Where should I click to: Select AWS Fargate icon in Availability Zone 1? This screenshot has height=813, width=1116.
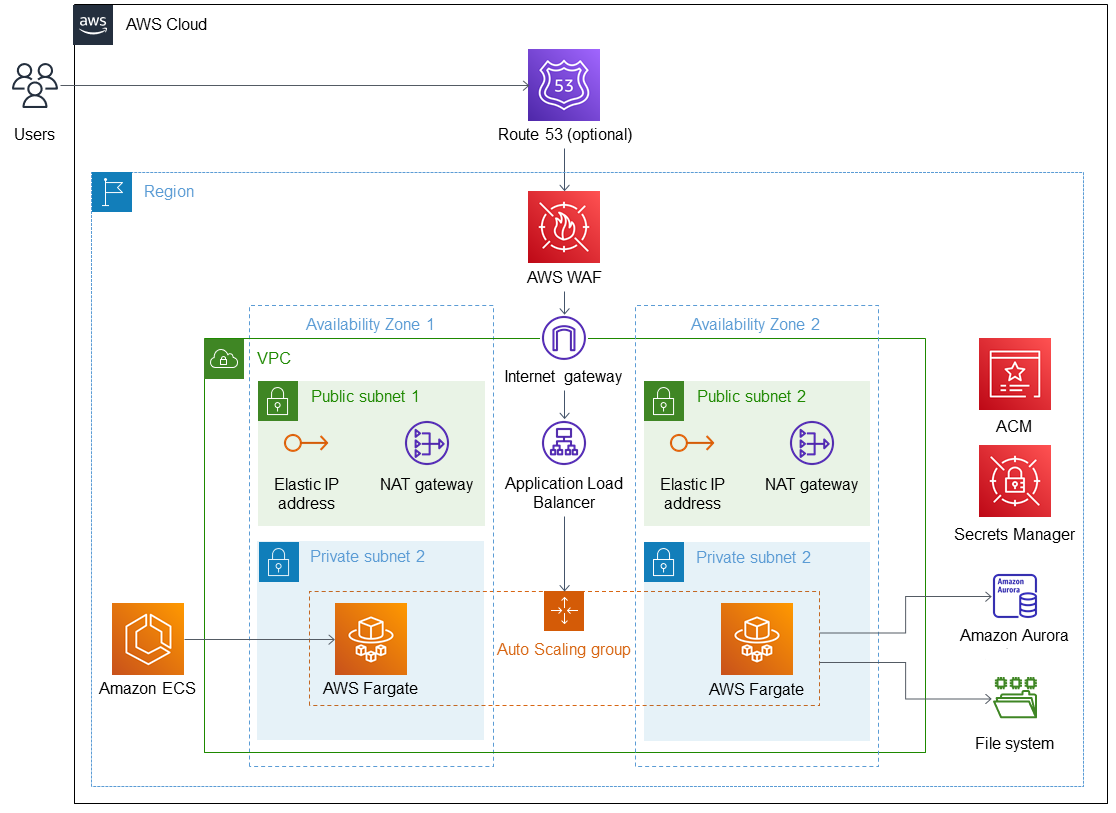click(371, 639)
